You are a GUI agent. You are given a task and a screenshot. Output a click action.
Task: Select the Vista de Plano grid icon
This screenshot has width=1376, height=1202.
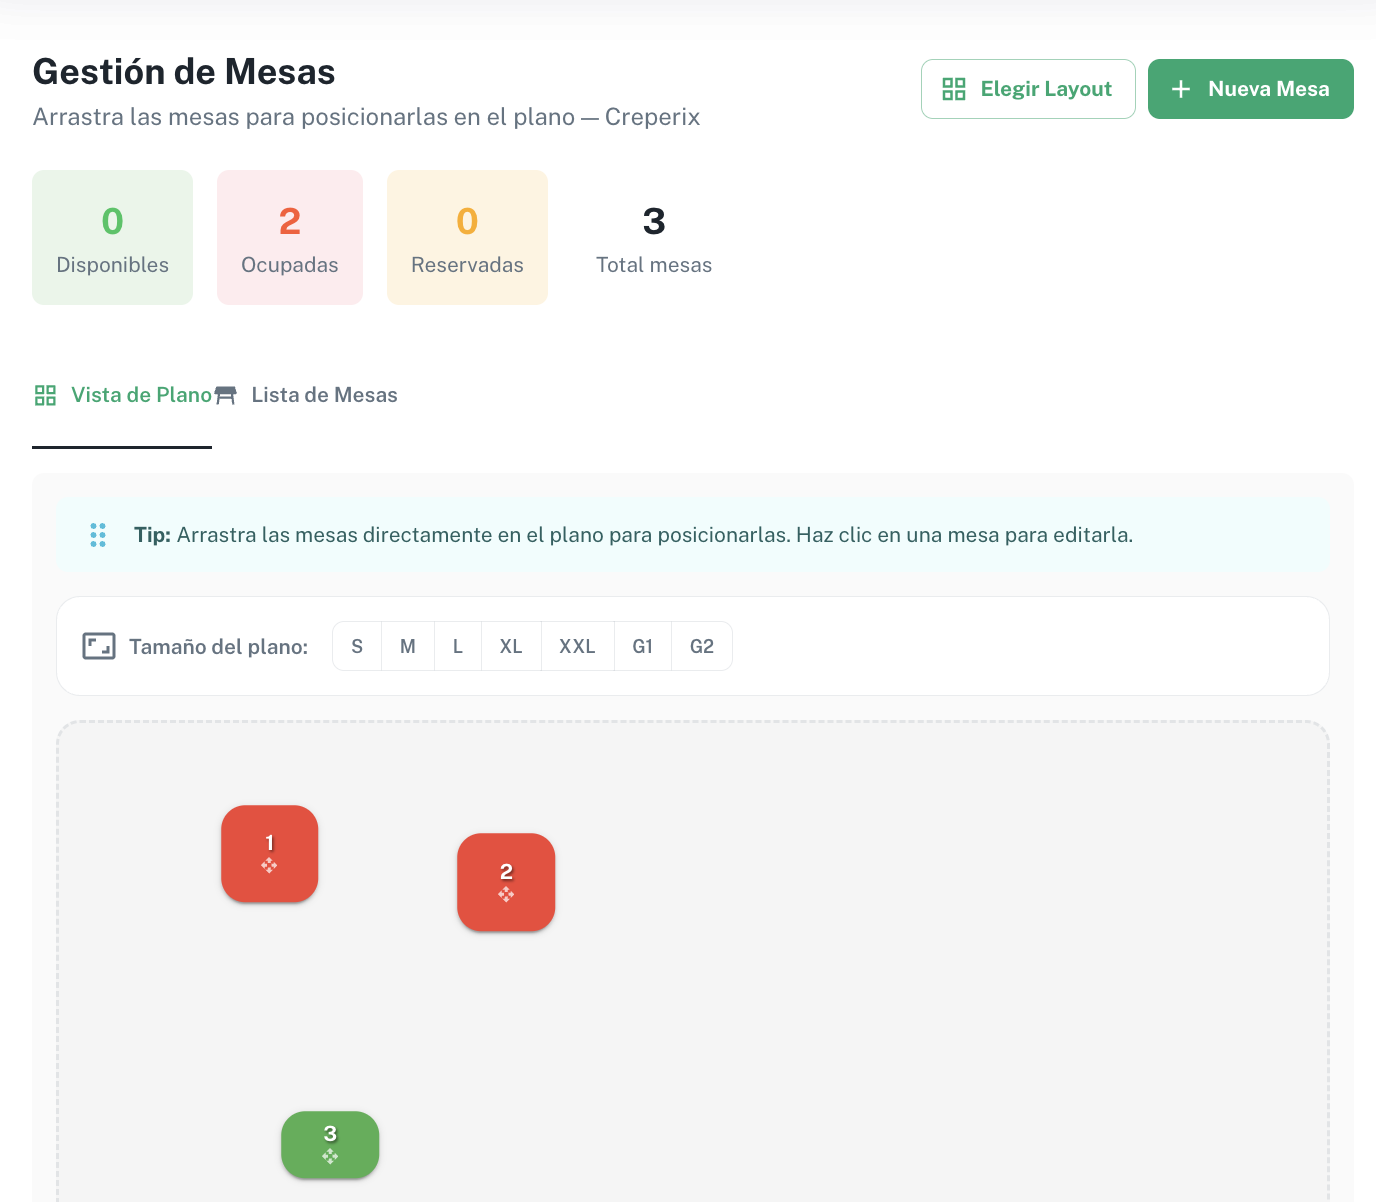click(45, 395)
